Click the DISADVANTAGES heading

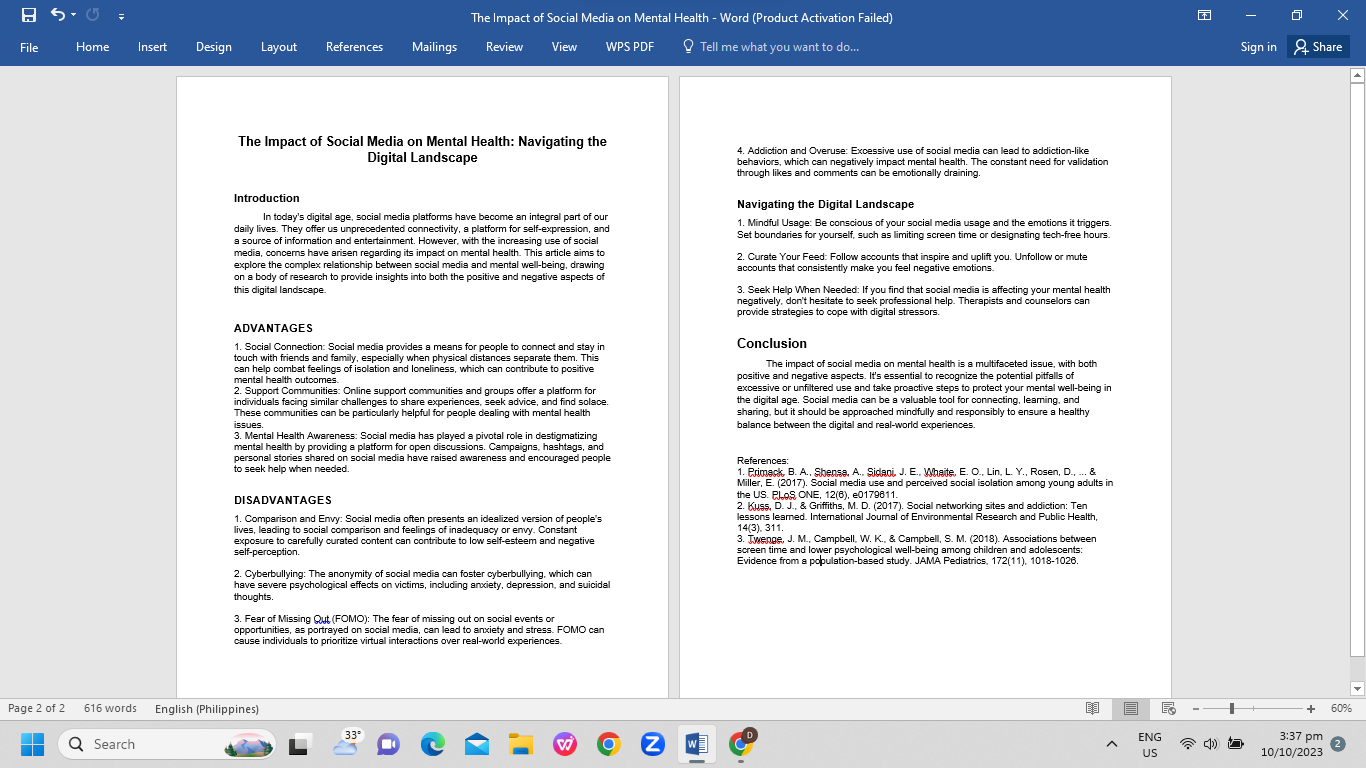(282, 500)
